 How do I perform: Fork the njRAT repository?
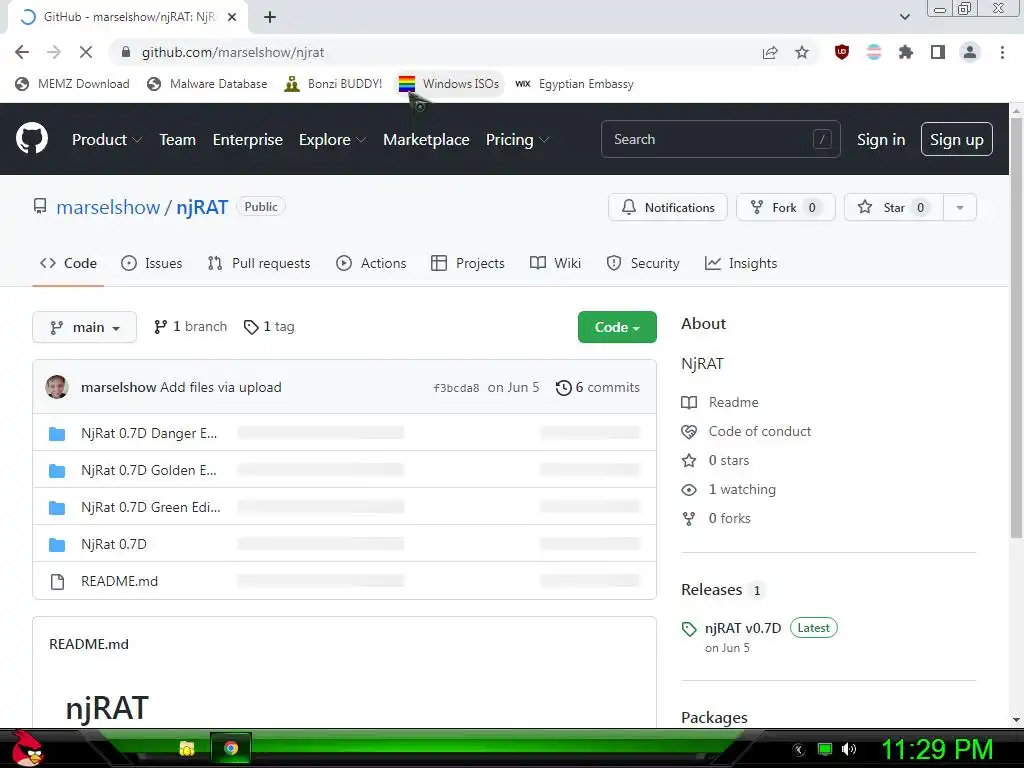[786, 207]
